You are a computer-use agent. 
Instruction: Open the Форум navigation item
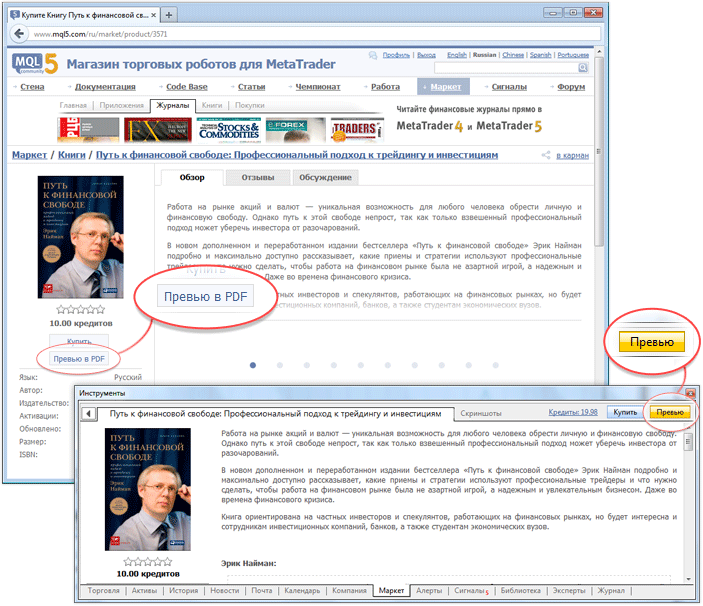(x=571, y=87)
